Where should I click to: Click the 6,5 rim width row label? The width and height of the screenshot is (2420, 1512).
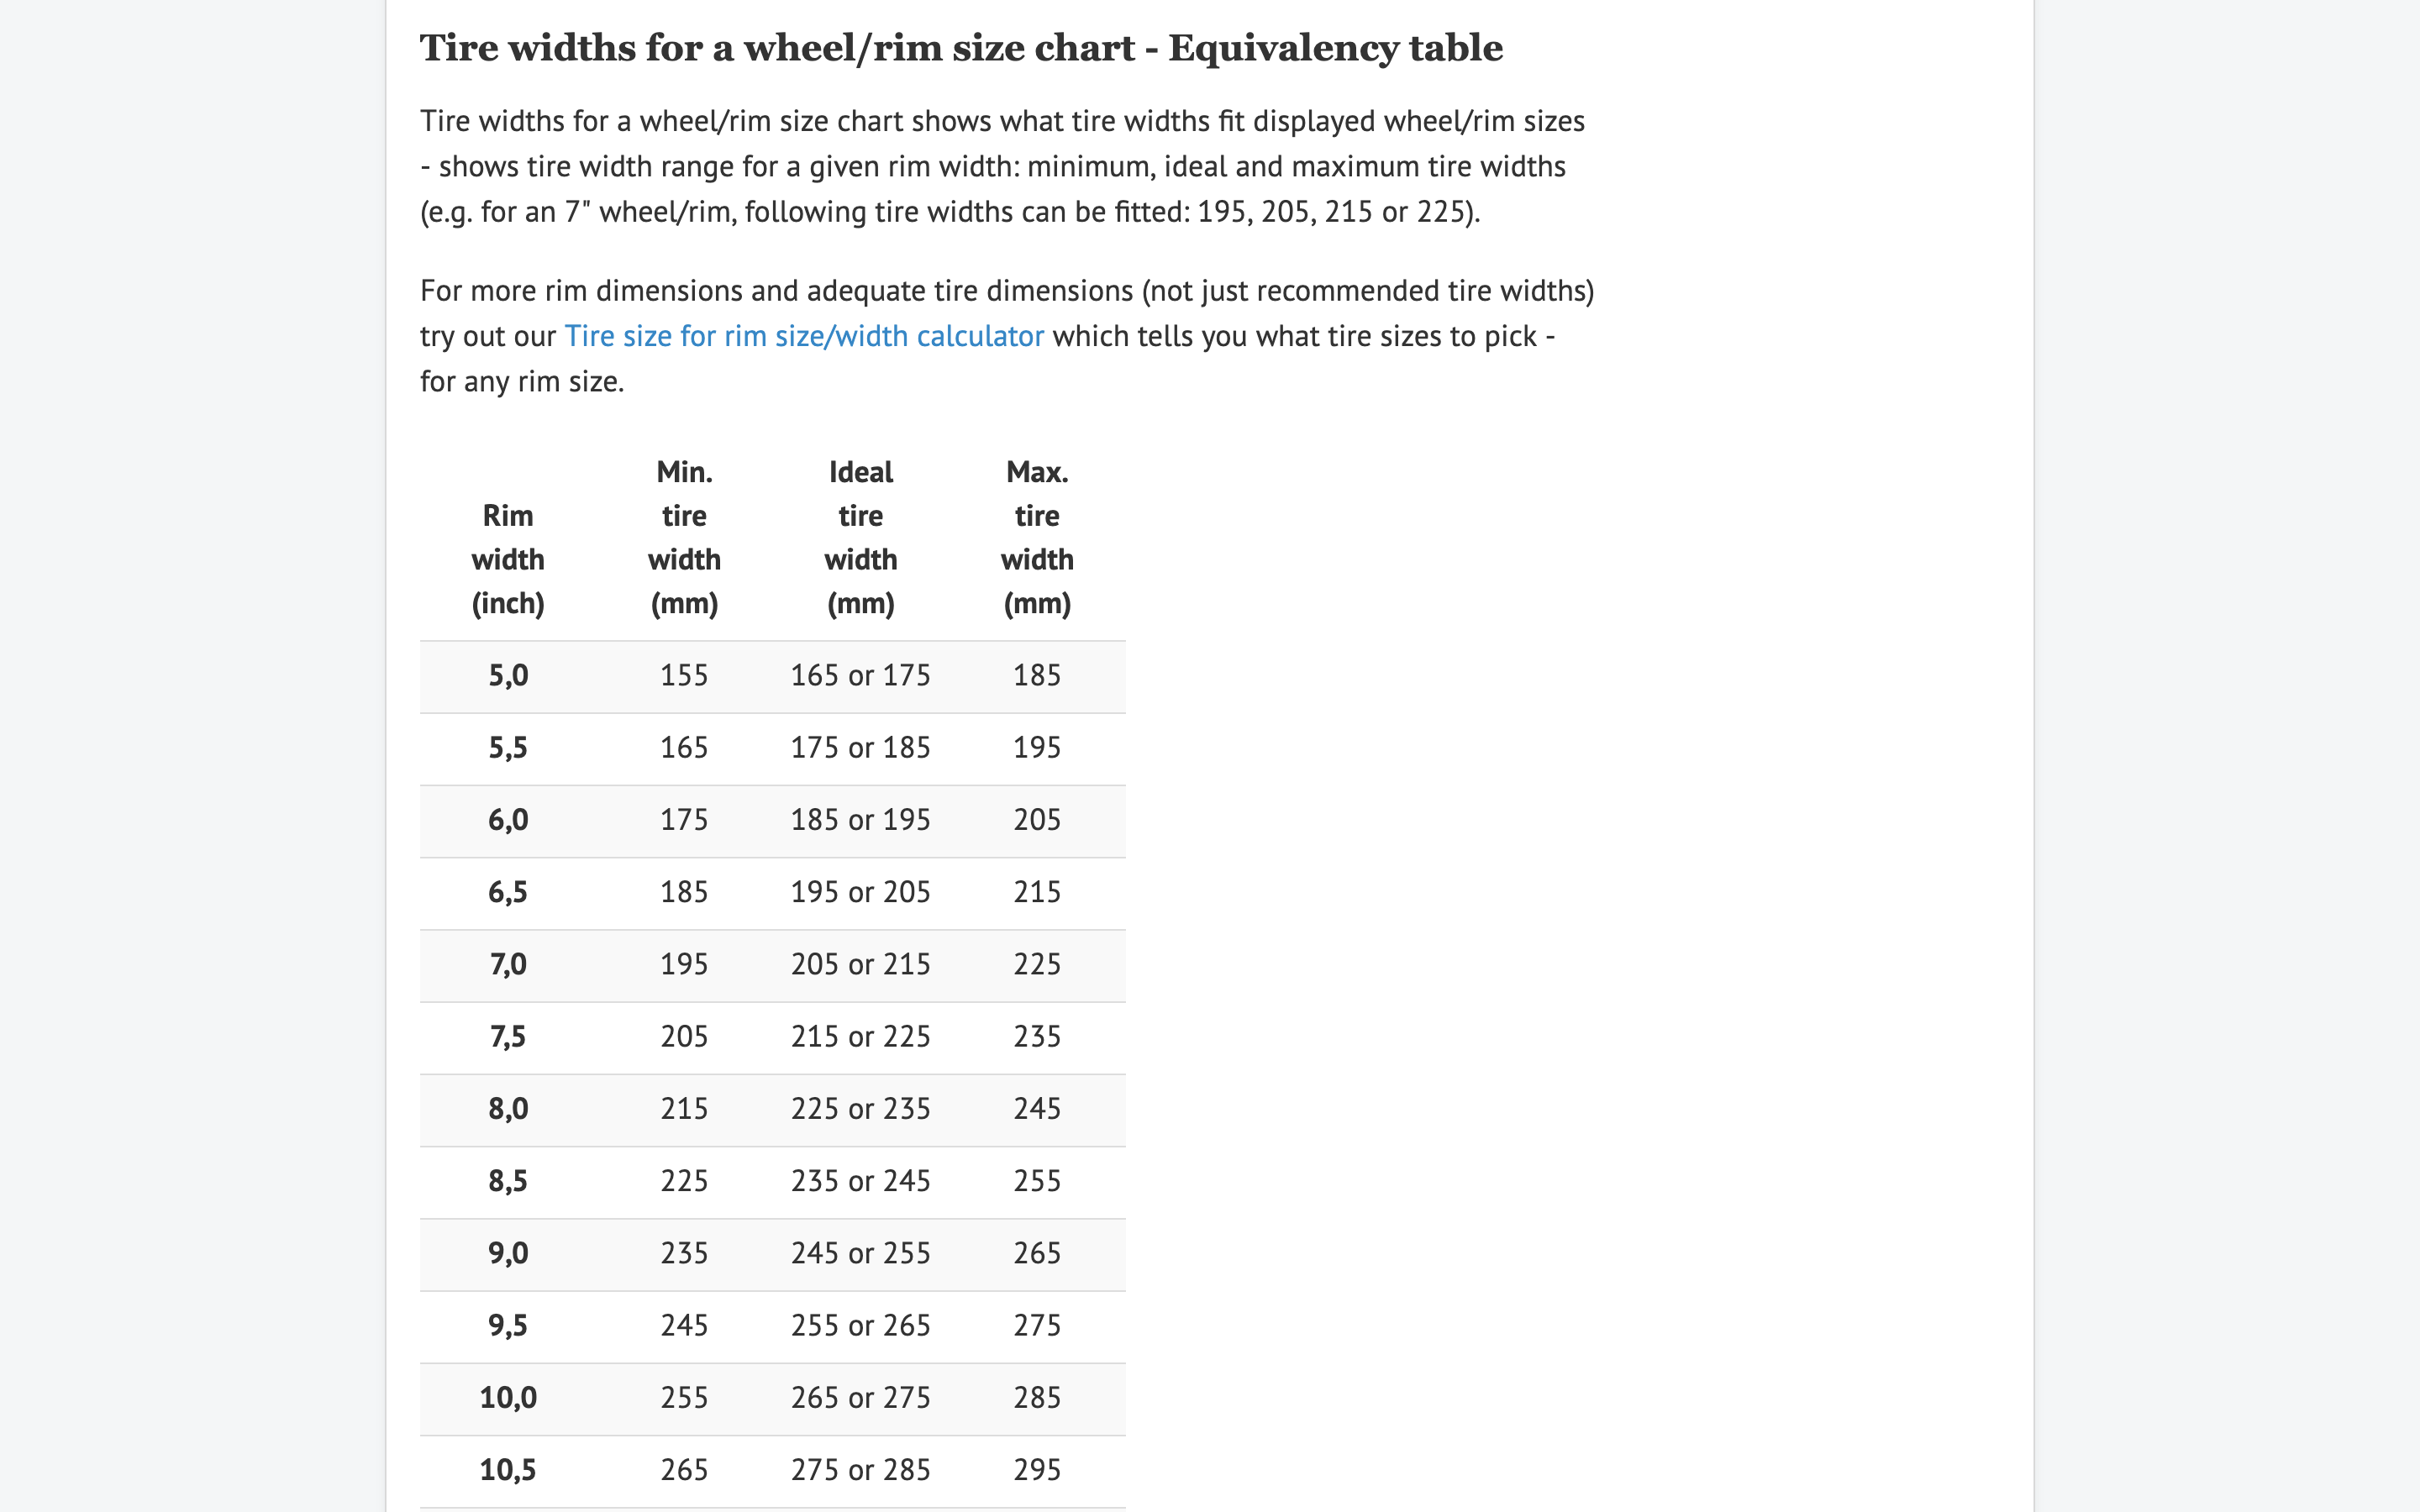[508, 893]
